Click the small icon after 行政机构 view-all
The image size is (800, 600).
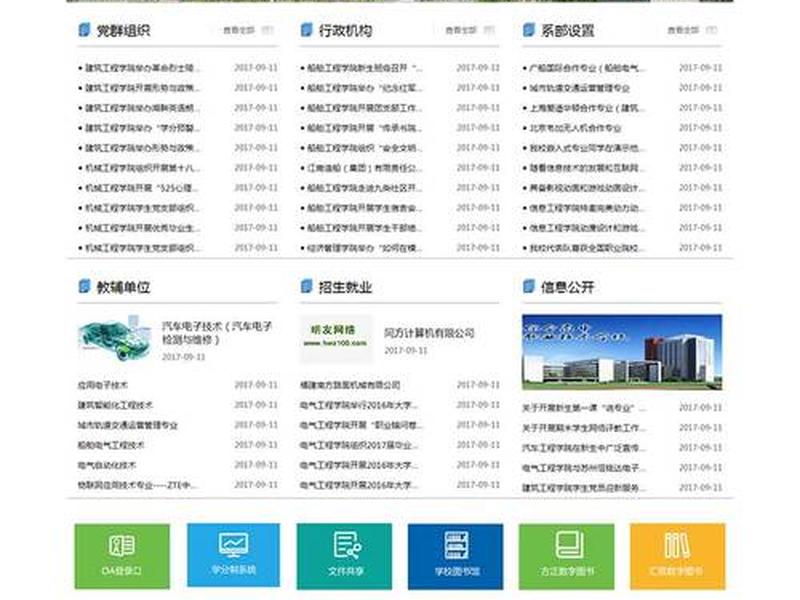tap(489, 31)
